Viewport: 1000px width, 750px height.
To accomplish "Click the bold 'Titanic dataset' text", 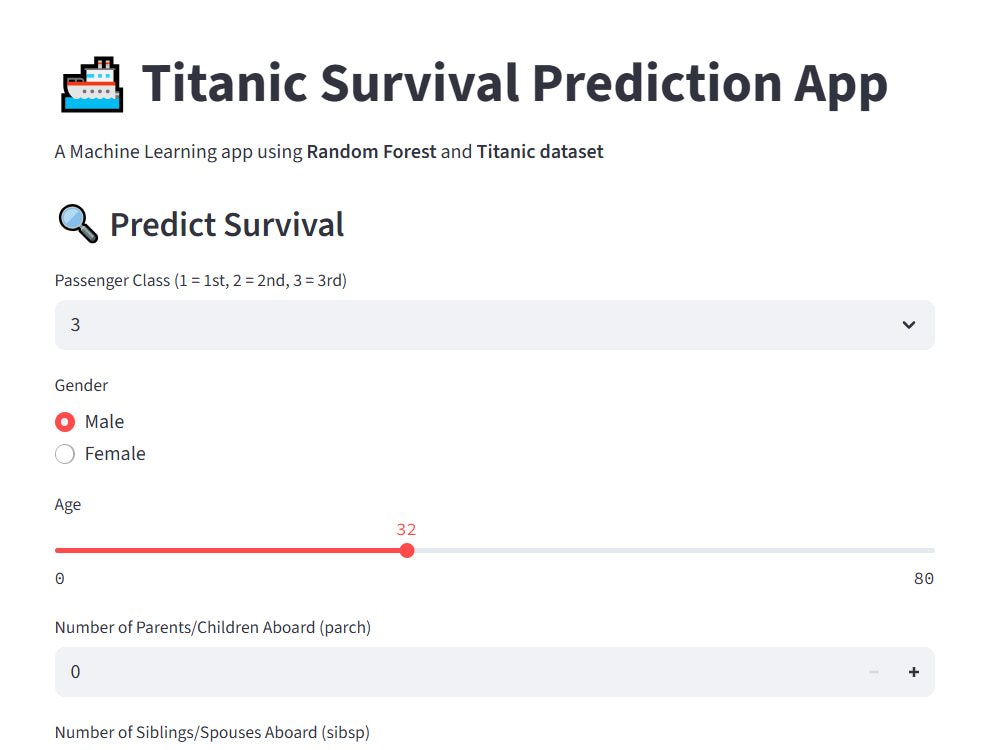I will coord(540,151).
